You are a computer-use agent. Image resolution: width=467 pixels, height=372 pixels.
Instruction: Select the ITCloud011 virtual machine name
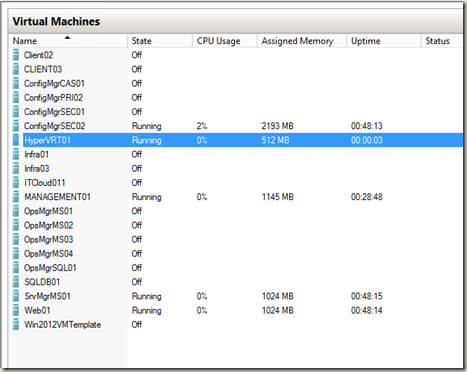click(x=45, y=183)
